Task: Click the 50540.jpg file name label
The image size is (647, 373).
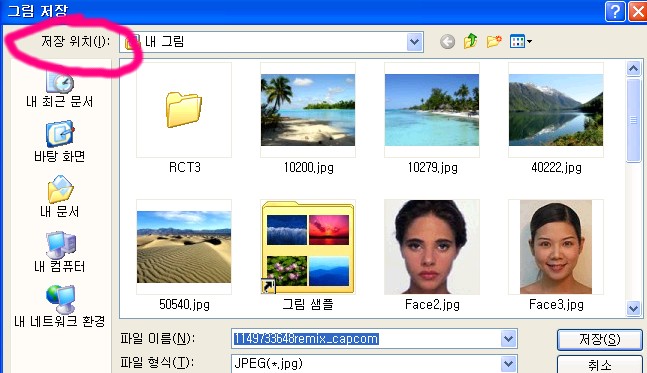Action: pos(184,305)
